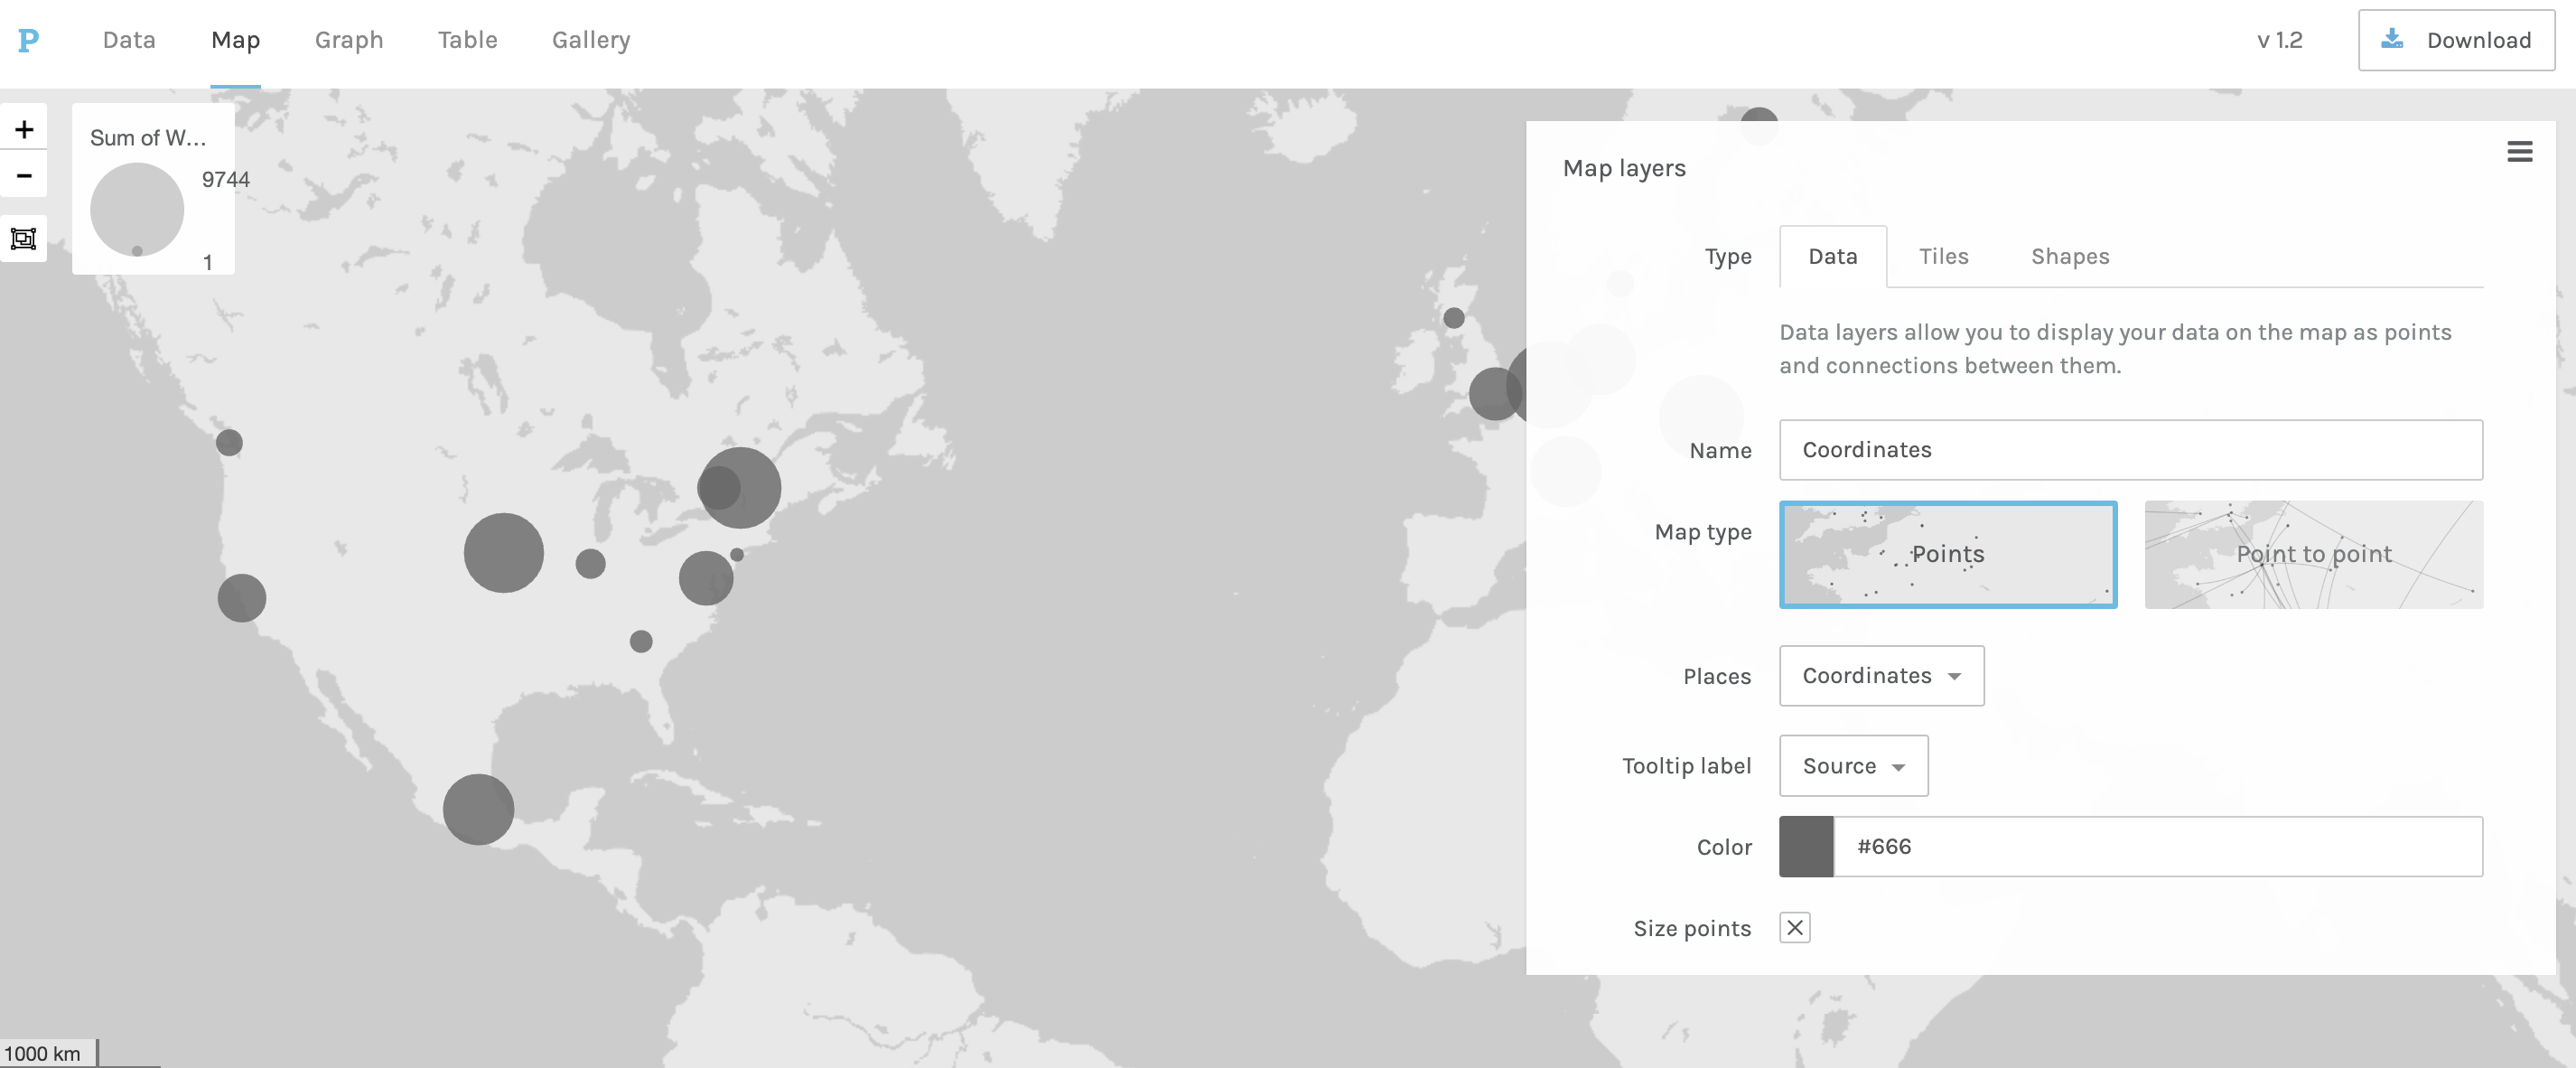Image resolution: width=2576 pixels, height=1068 pixels.
Task: Toggle the Size points checkbox
Action: click(x=1794, y=928)
